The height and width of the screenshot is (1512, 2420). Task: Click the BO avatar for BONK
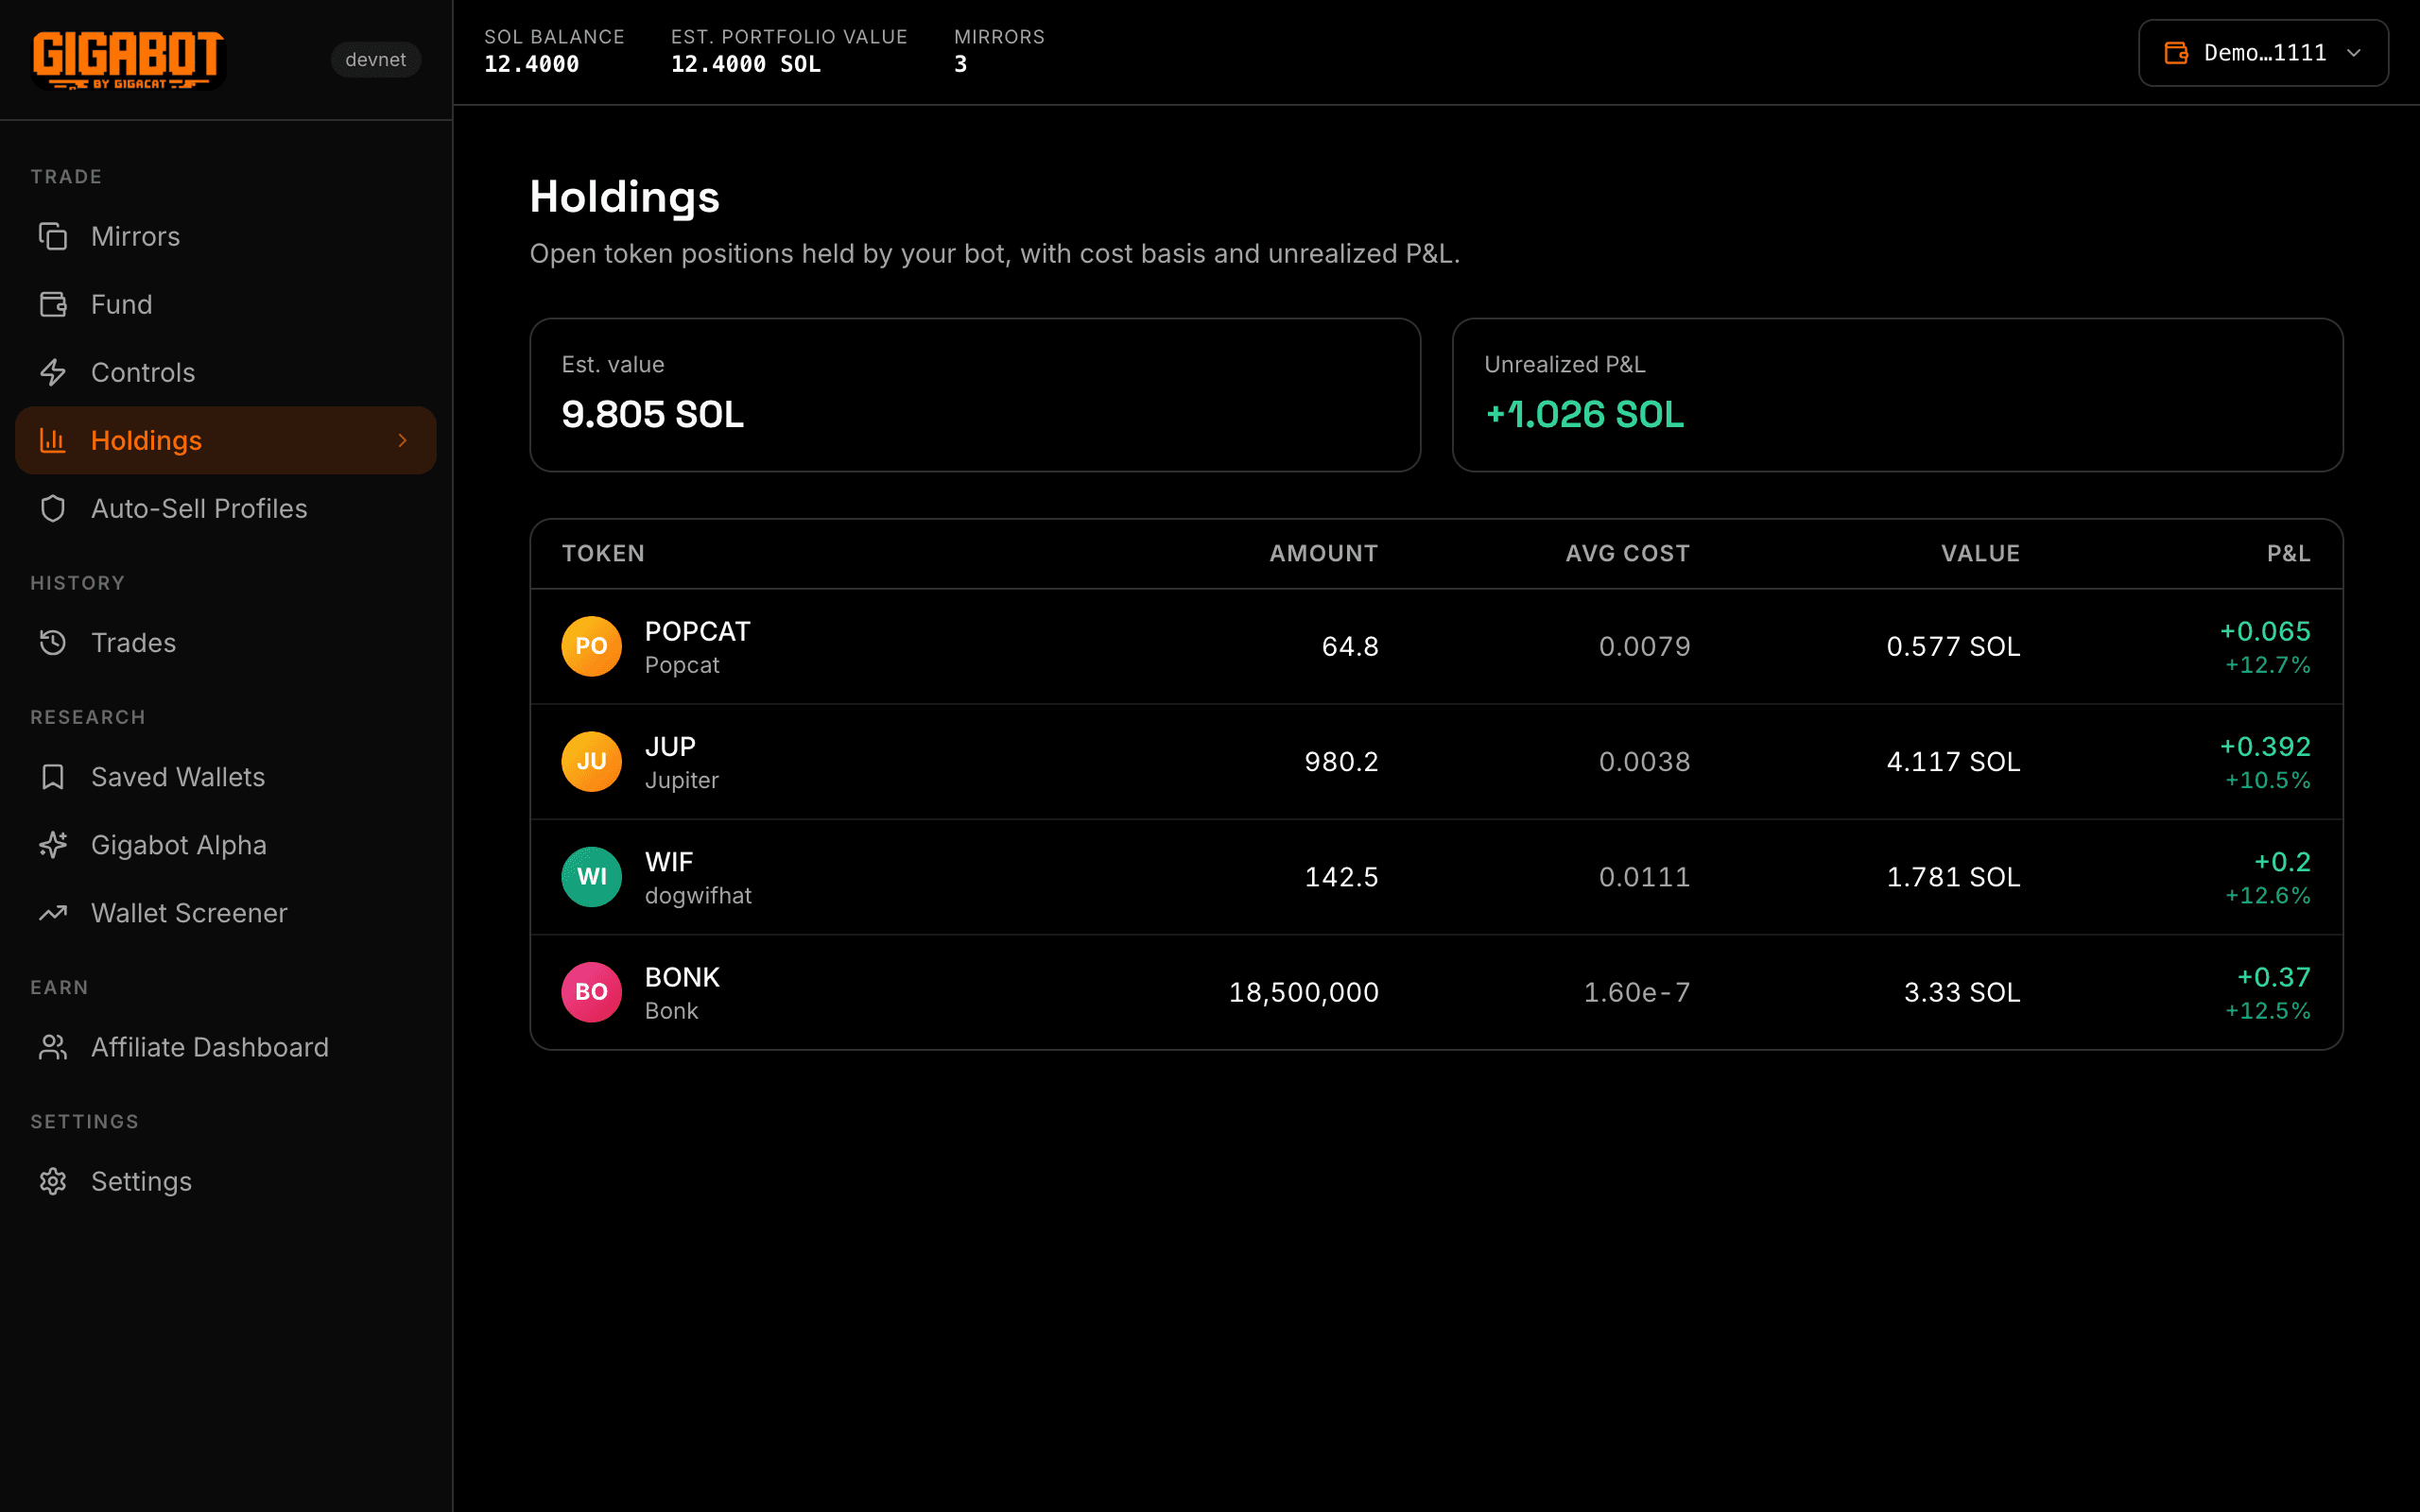tap(591, 992)
